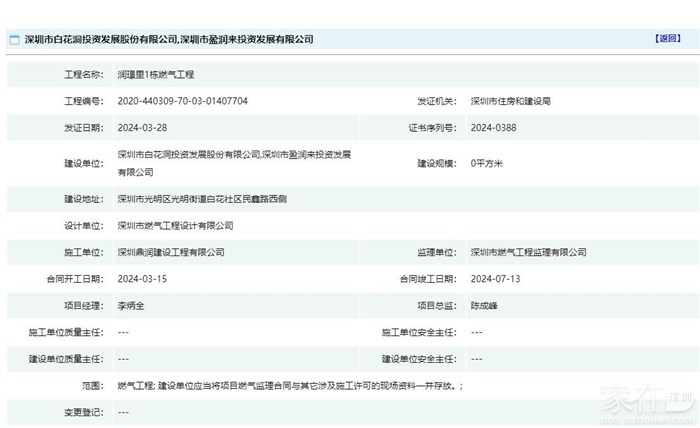700x428 pixels.
Task: Click project manager name 李炳全
Action: pyautogui.click(x=132, y=305)
